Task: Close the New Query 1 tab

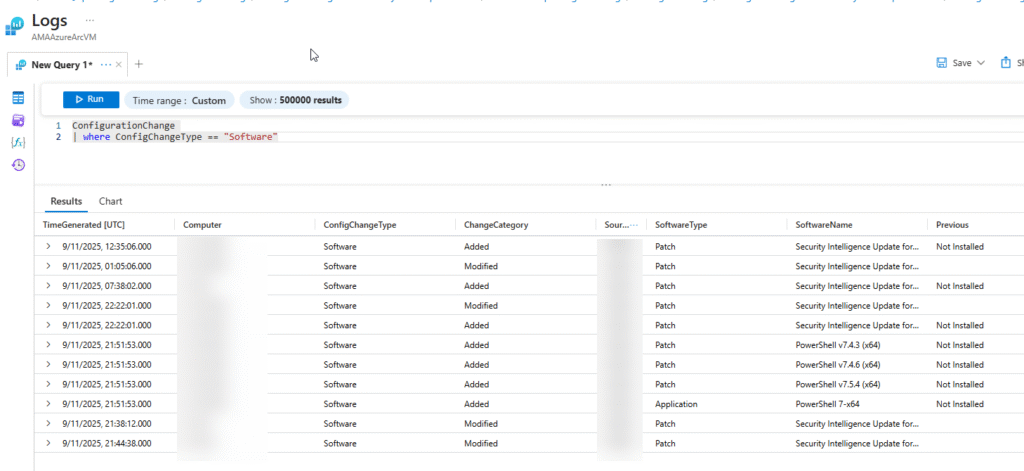Action: coord(120,64)
